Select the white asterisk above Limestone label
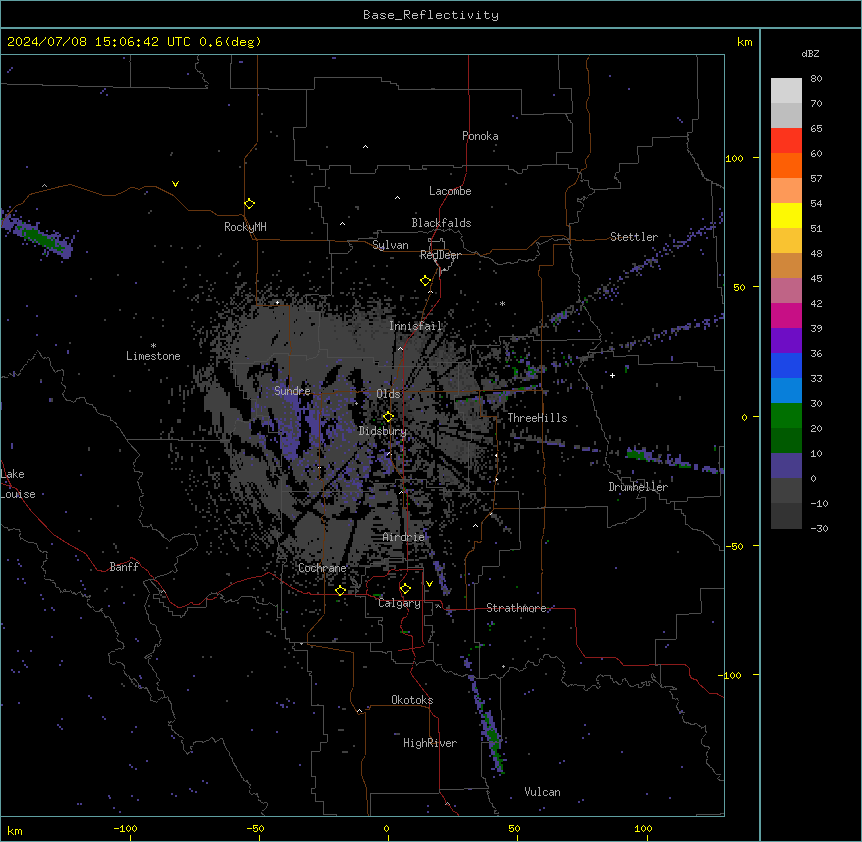The width and height of the screenshot is (862, 842). click(153, 346)
